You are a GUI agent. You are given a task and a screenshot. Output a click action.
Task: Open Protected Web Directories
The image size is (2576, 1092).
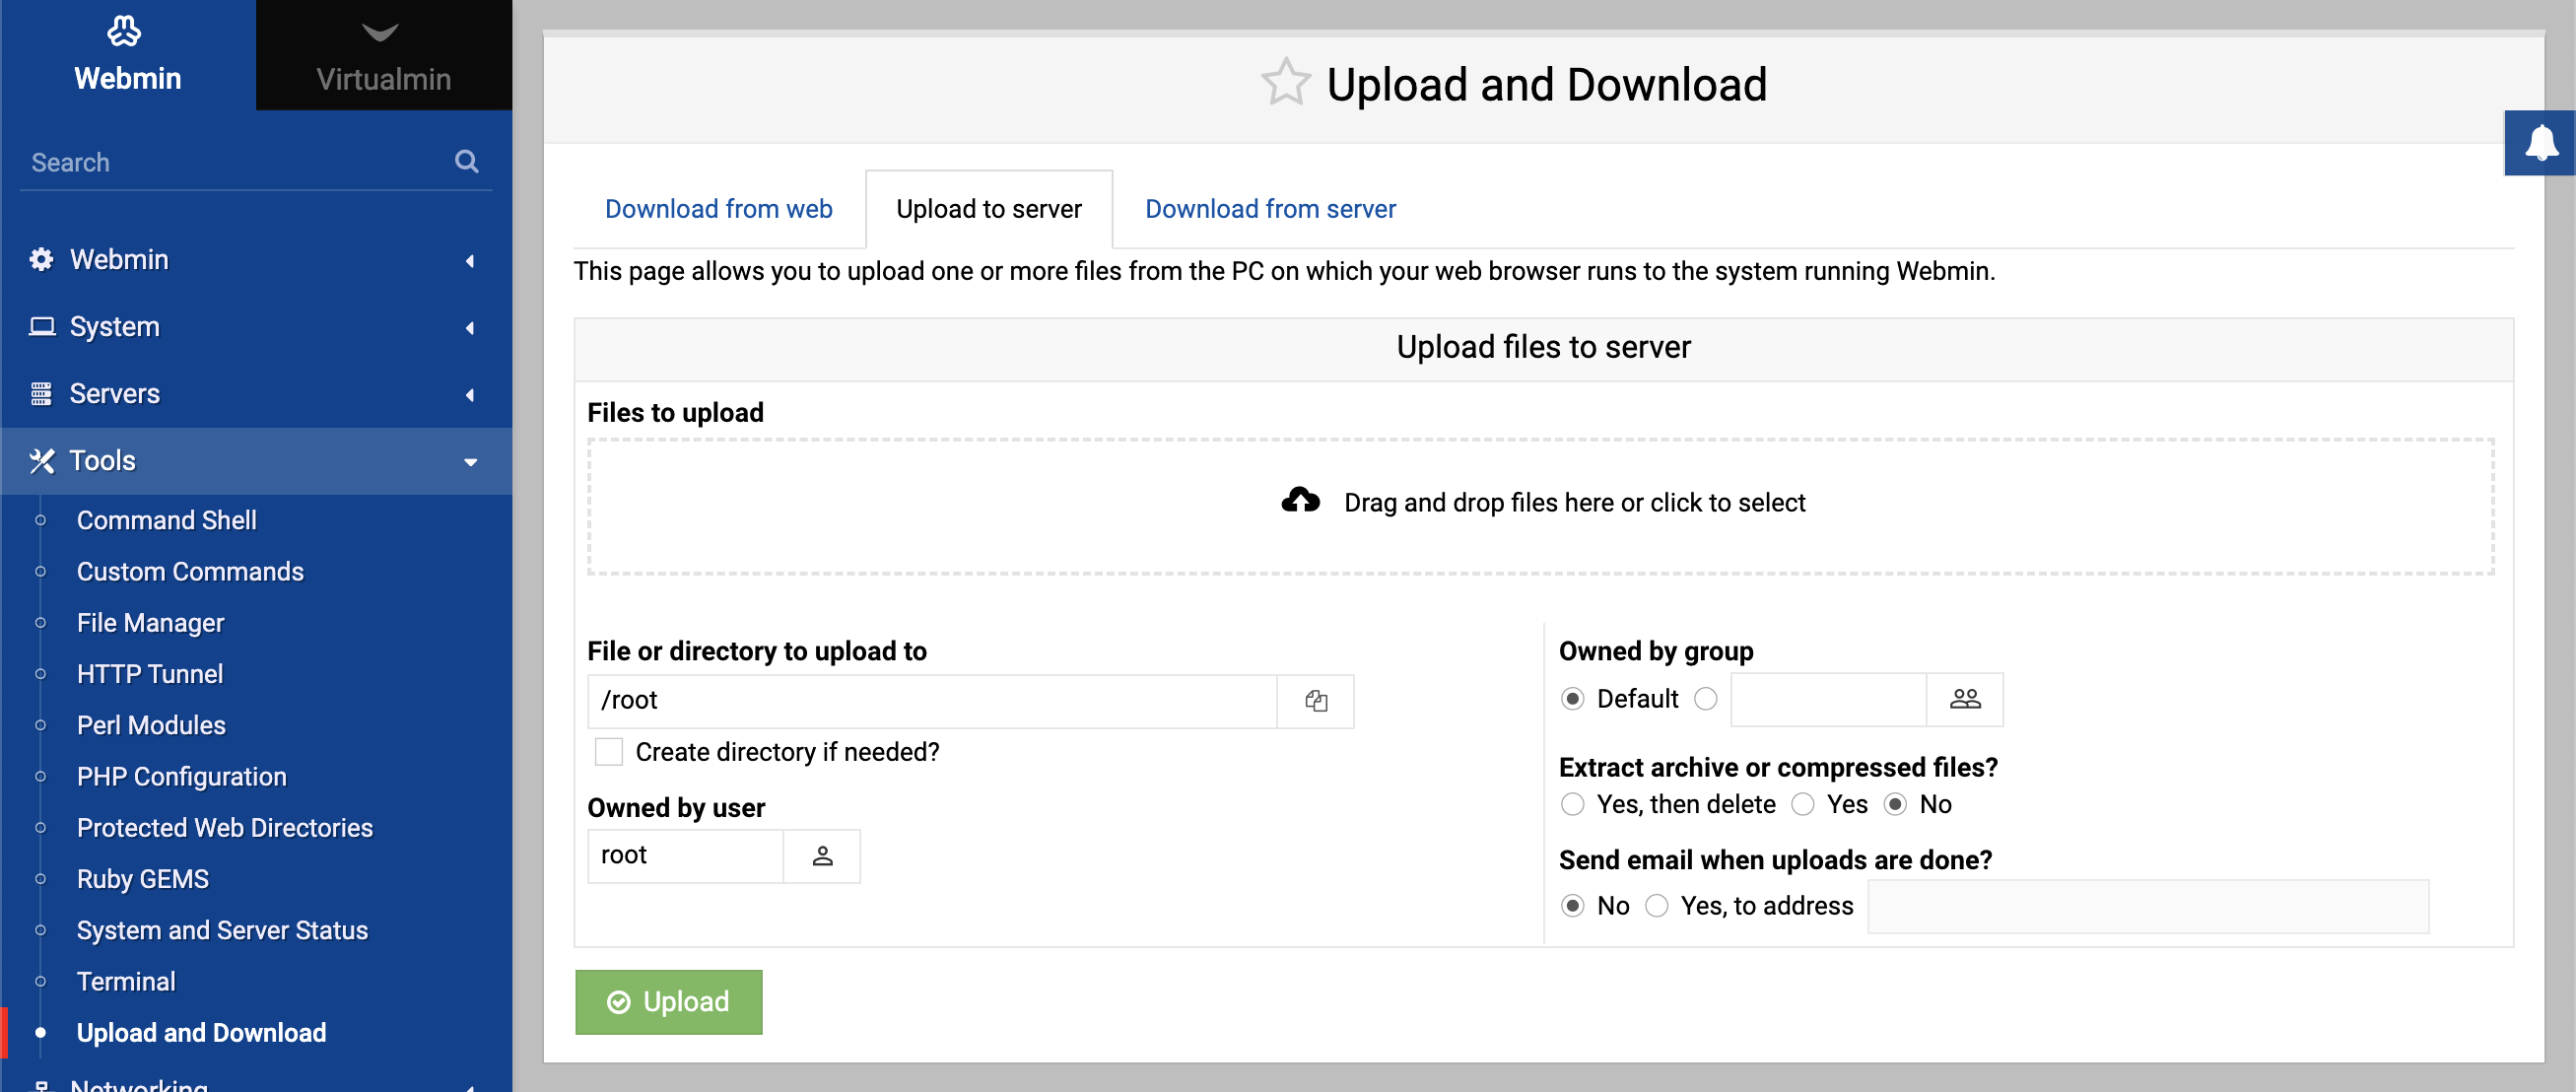coord(224,827)
